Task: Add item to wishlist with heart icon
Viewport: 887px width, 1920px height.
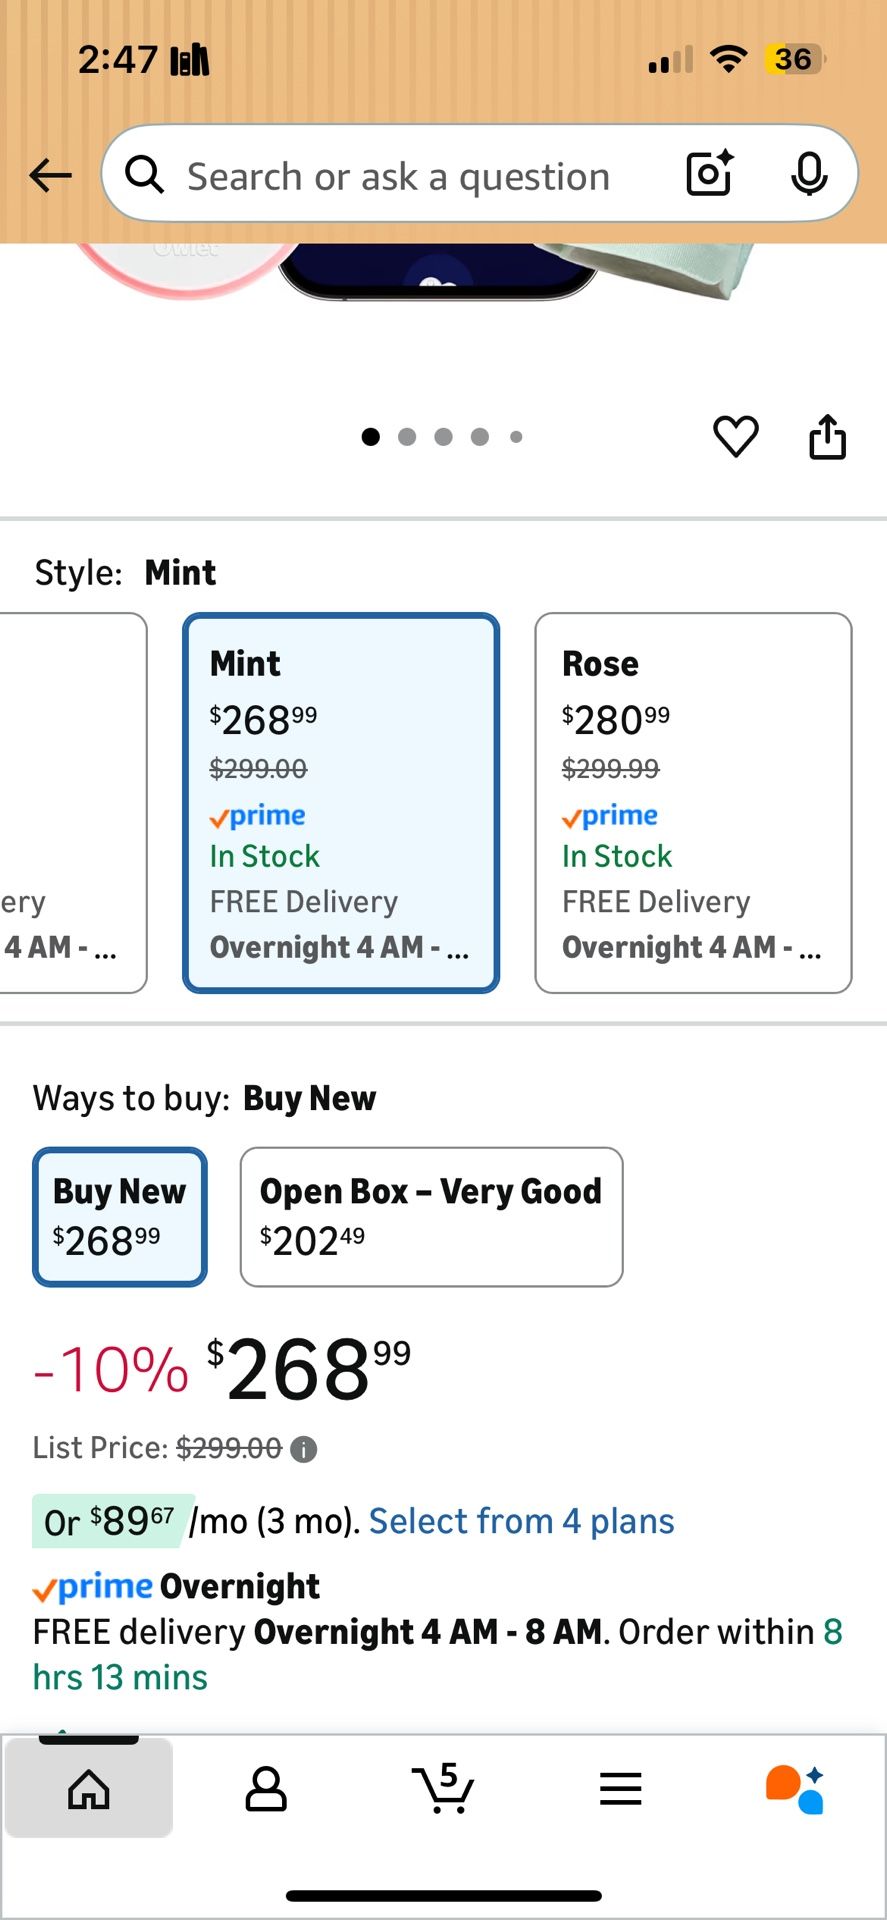Action: tap(735, 436)
